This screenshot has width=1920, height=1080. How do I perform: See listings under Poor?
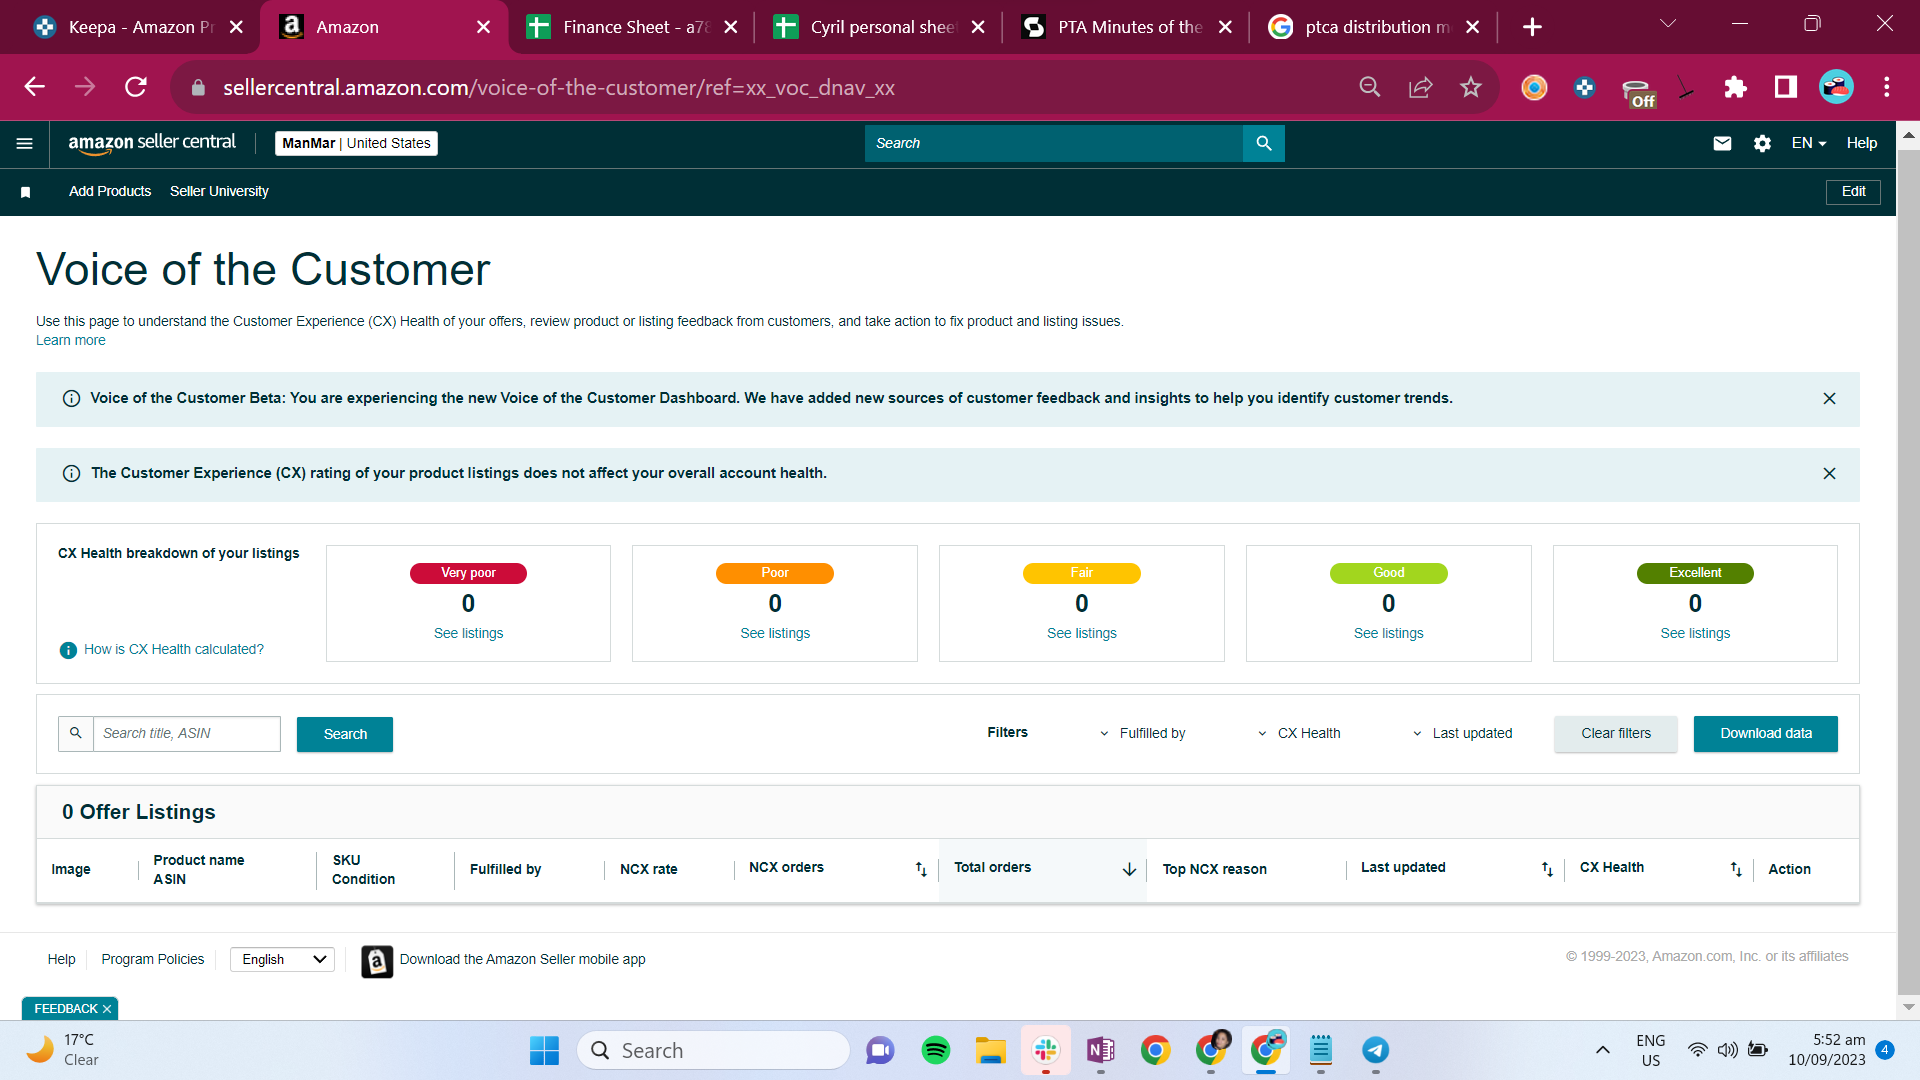775,634
